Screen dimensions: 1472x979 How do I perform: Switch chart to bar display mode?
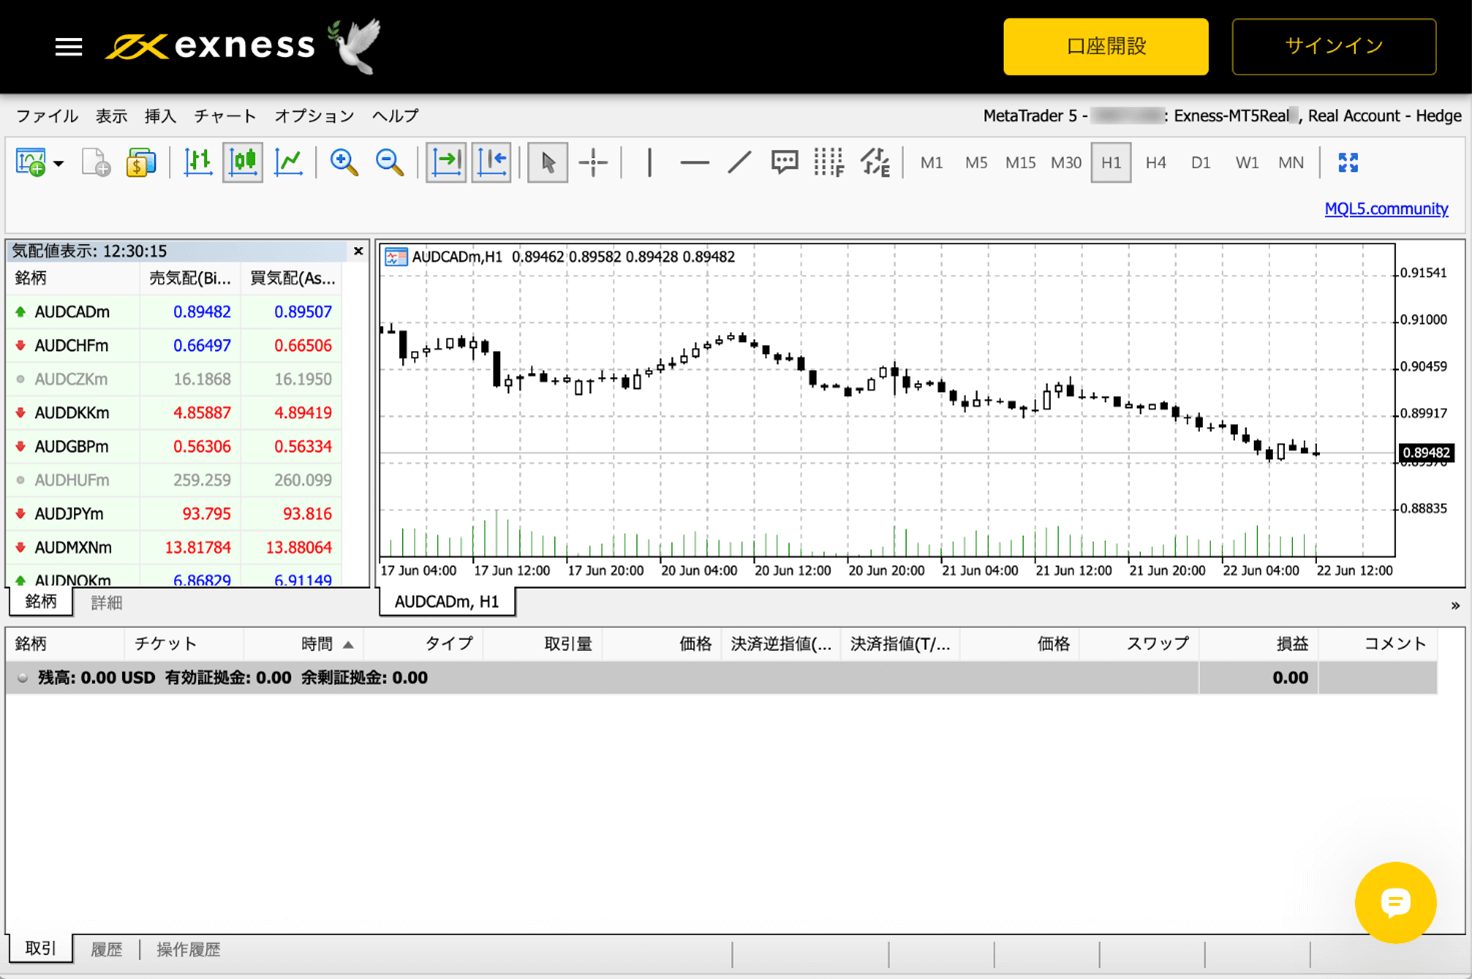point(197,162)
